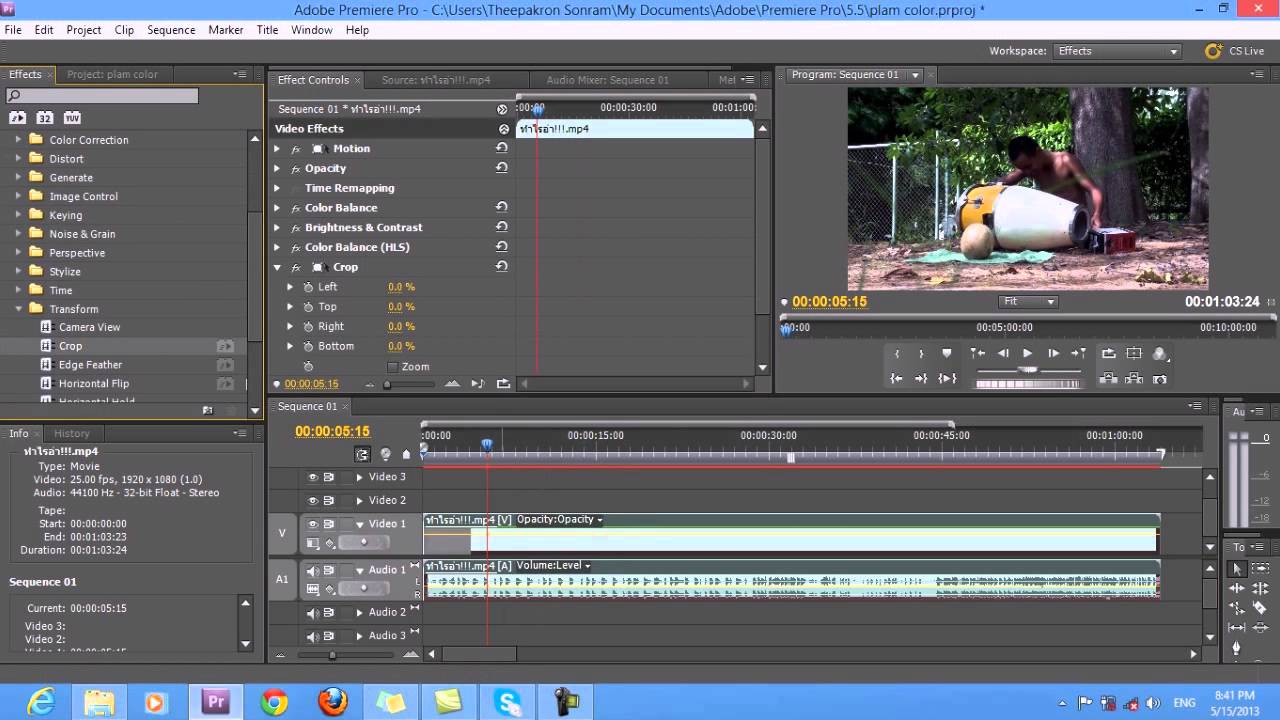
Task: Open Google Chrome from the taskbar
Action: pyautogui.click(x=274, y=703)
